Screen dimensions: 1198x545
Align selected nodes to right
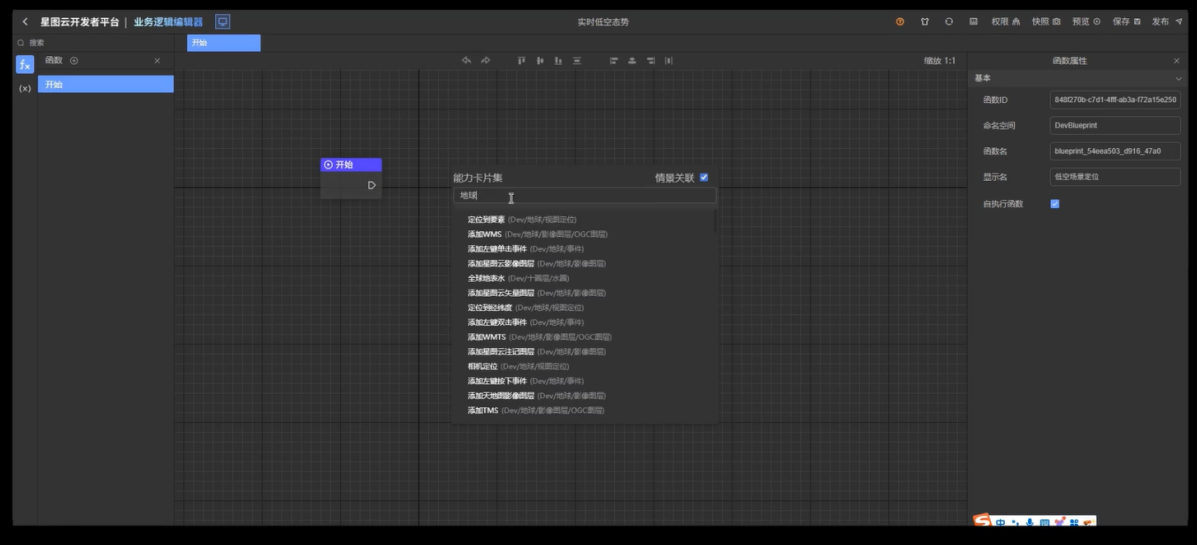click(x=650, y=60)
